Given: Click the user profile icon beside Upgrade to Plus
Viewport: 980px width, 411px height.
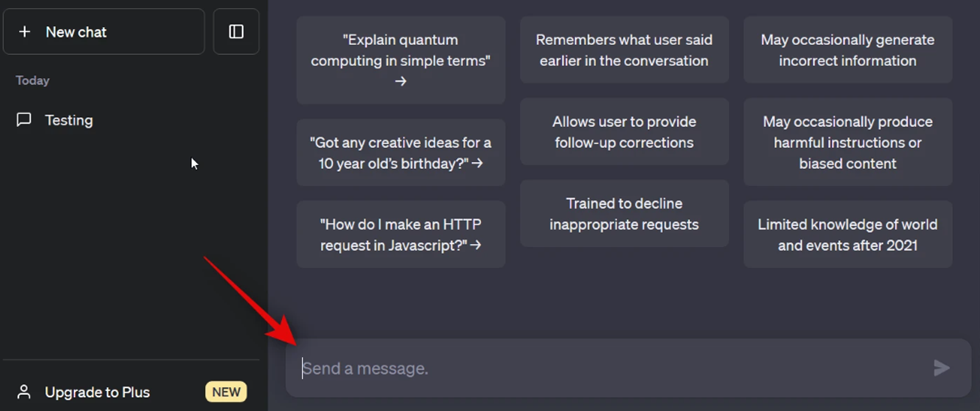Looking at the screenshot, I should (x=24, y=392).
